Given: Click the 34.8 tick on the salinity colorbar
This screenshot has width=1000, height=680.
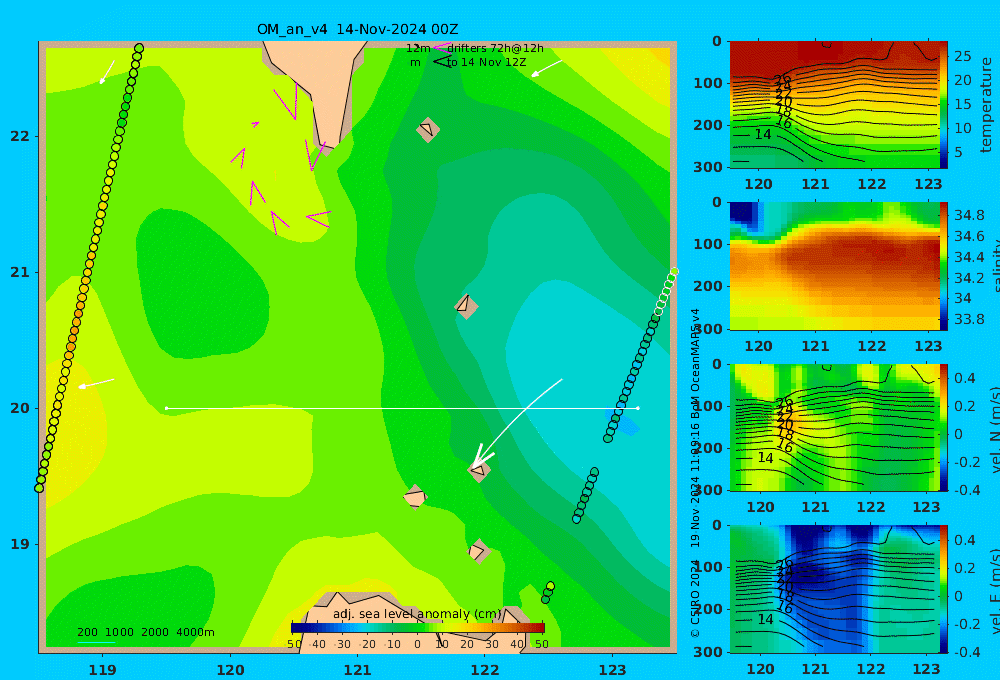Looking at the screenshot, I should point(969,215).
